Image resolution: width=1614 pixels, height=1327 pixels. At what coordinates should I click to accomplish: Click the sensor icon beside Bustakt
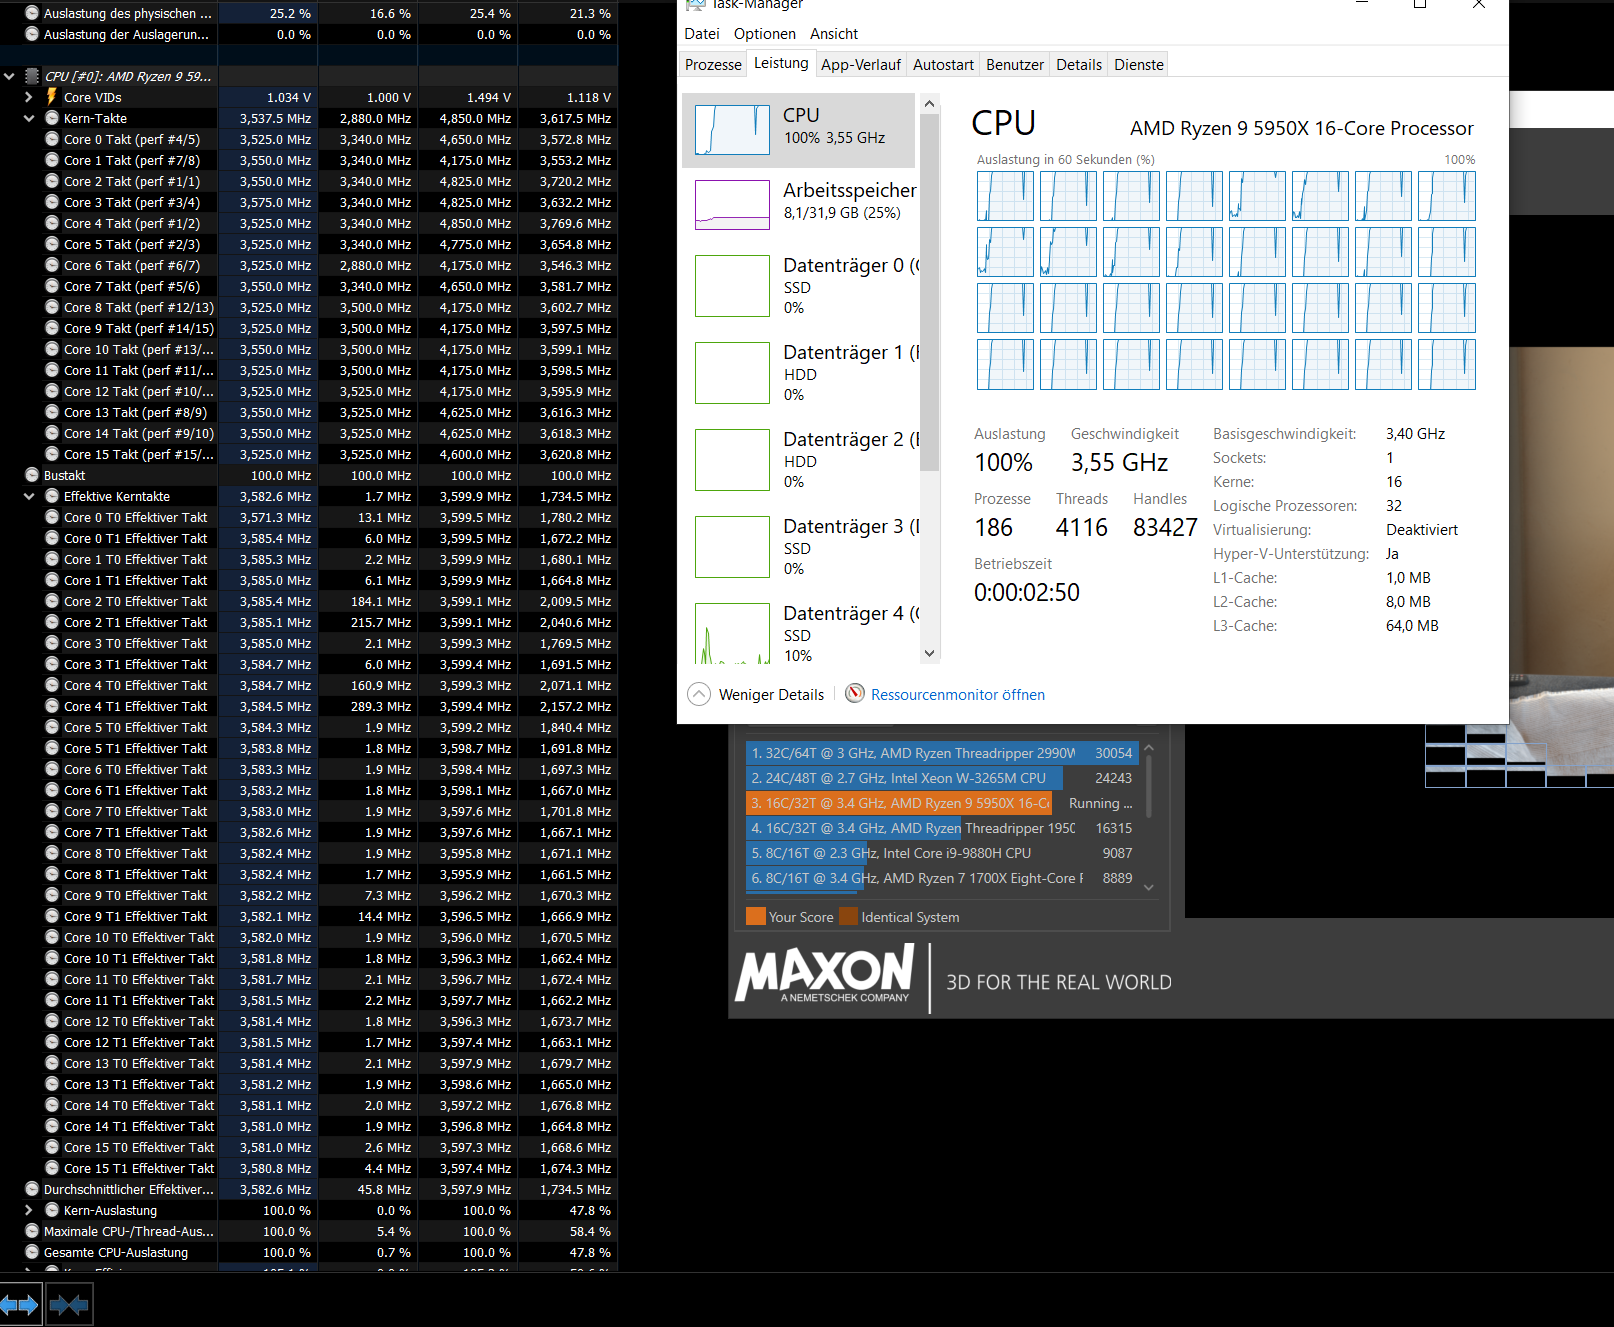[x=32, y=475]
